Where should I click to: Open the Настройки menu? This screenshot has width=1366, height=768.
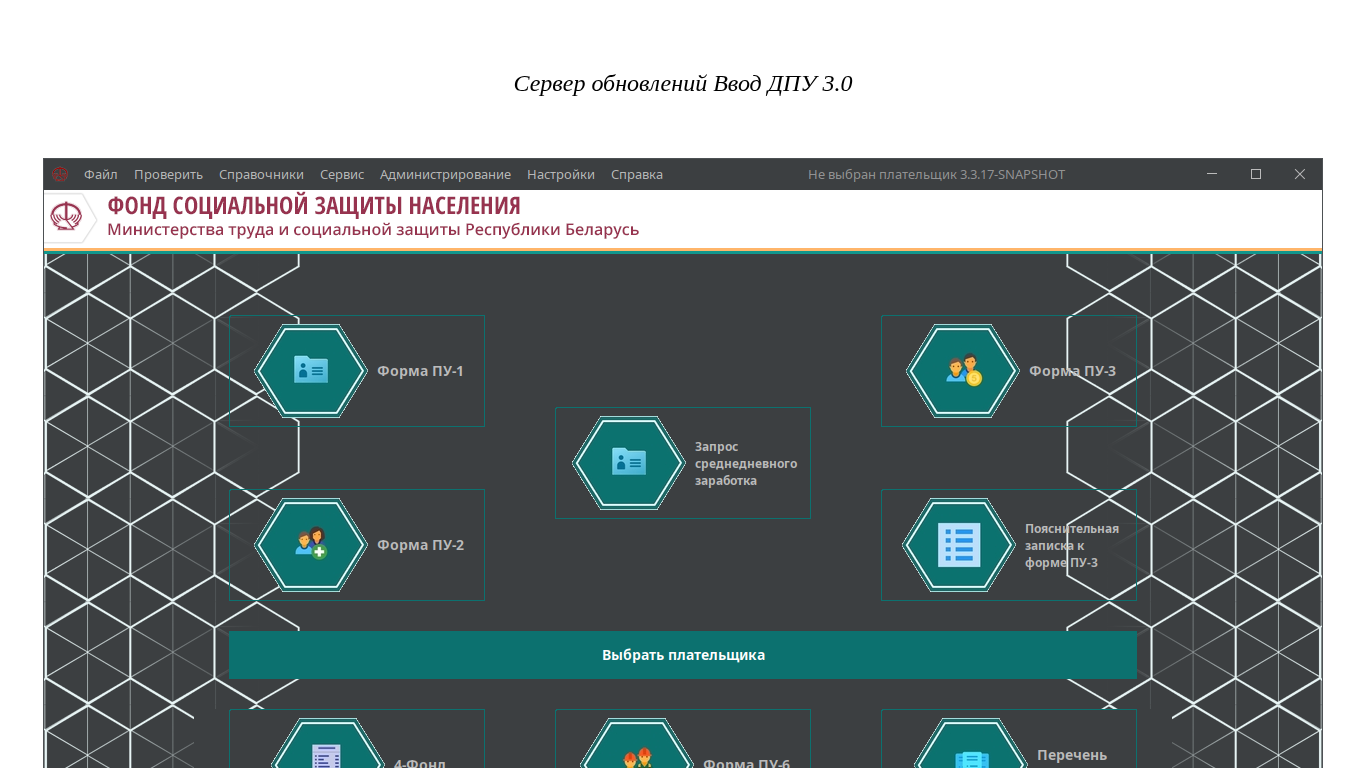pos(561,174)
